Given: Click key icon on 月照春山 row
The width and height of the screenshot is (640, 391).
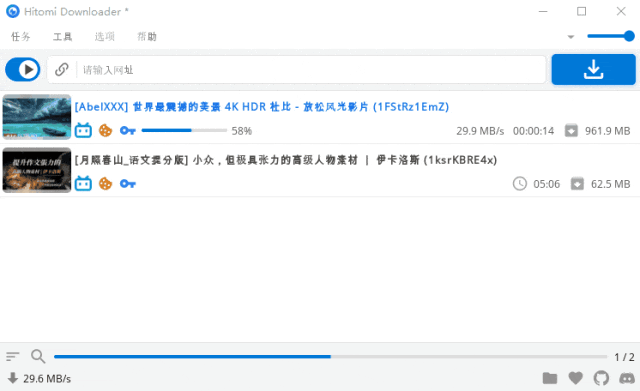Looking at the screenshot, I should pyautogui.click(x=128, y=184).
